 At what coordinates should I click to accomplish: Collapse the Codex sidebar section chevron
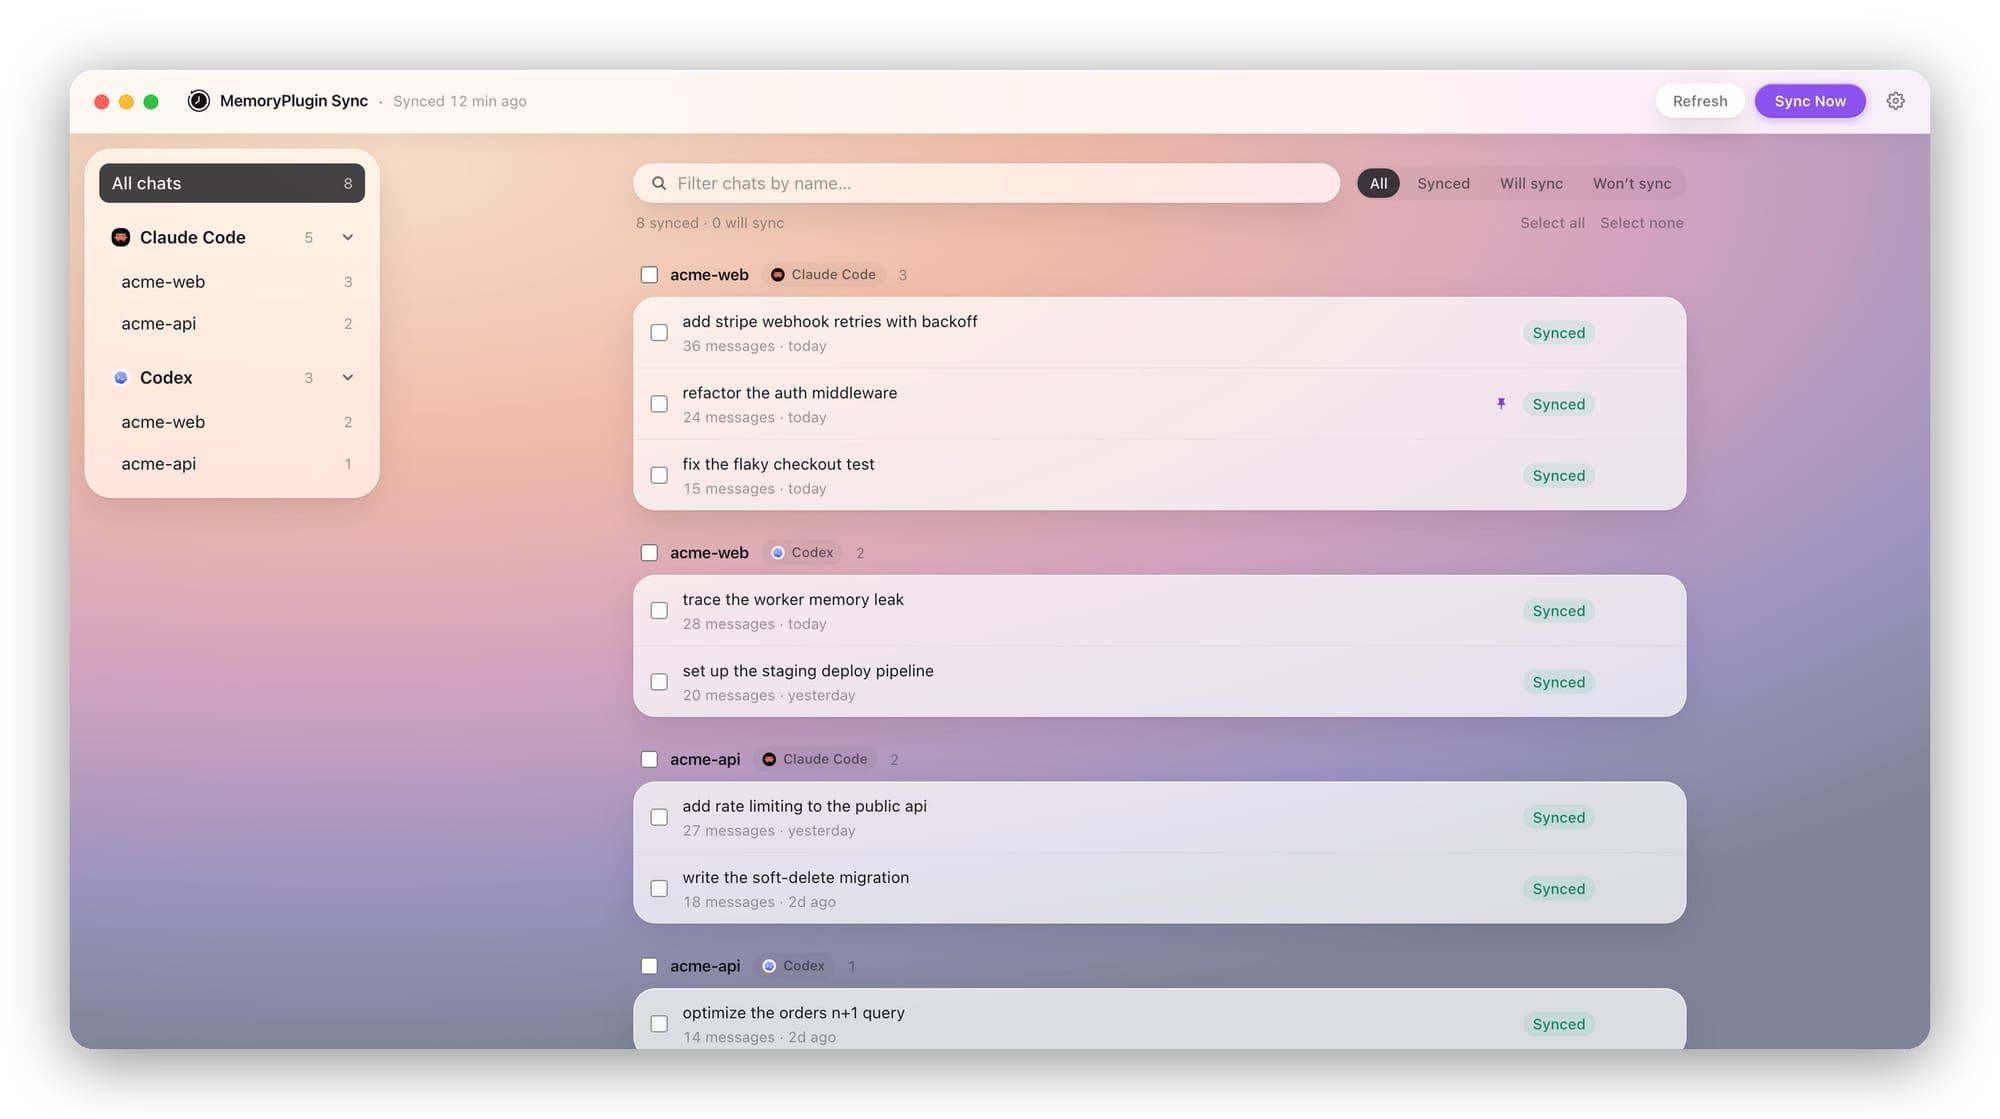point(347,378)
